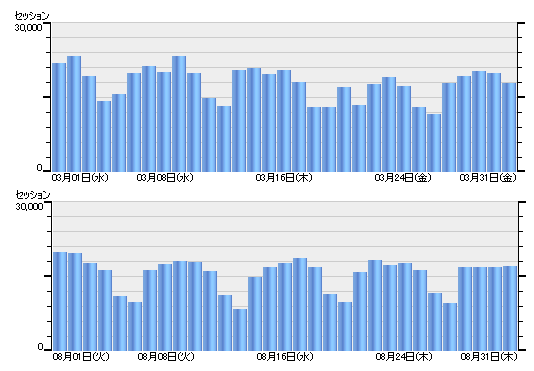Click the 30,000 axis value on March chart
The height and width of the screenshot is (371, 534).
point(28,27)
